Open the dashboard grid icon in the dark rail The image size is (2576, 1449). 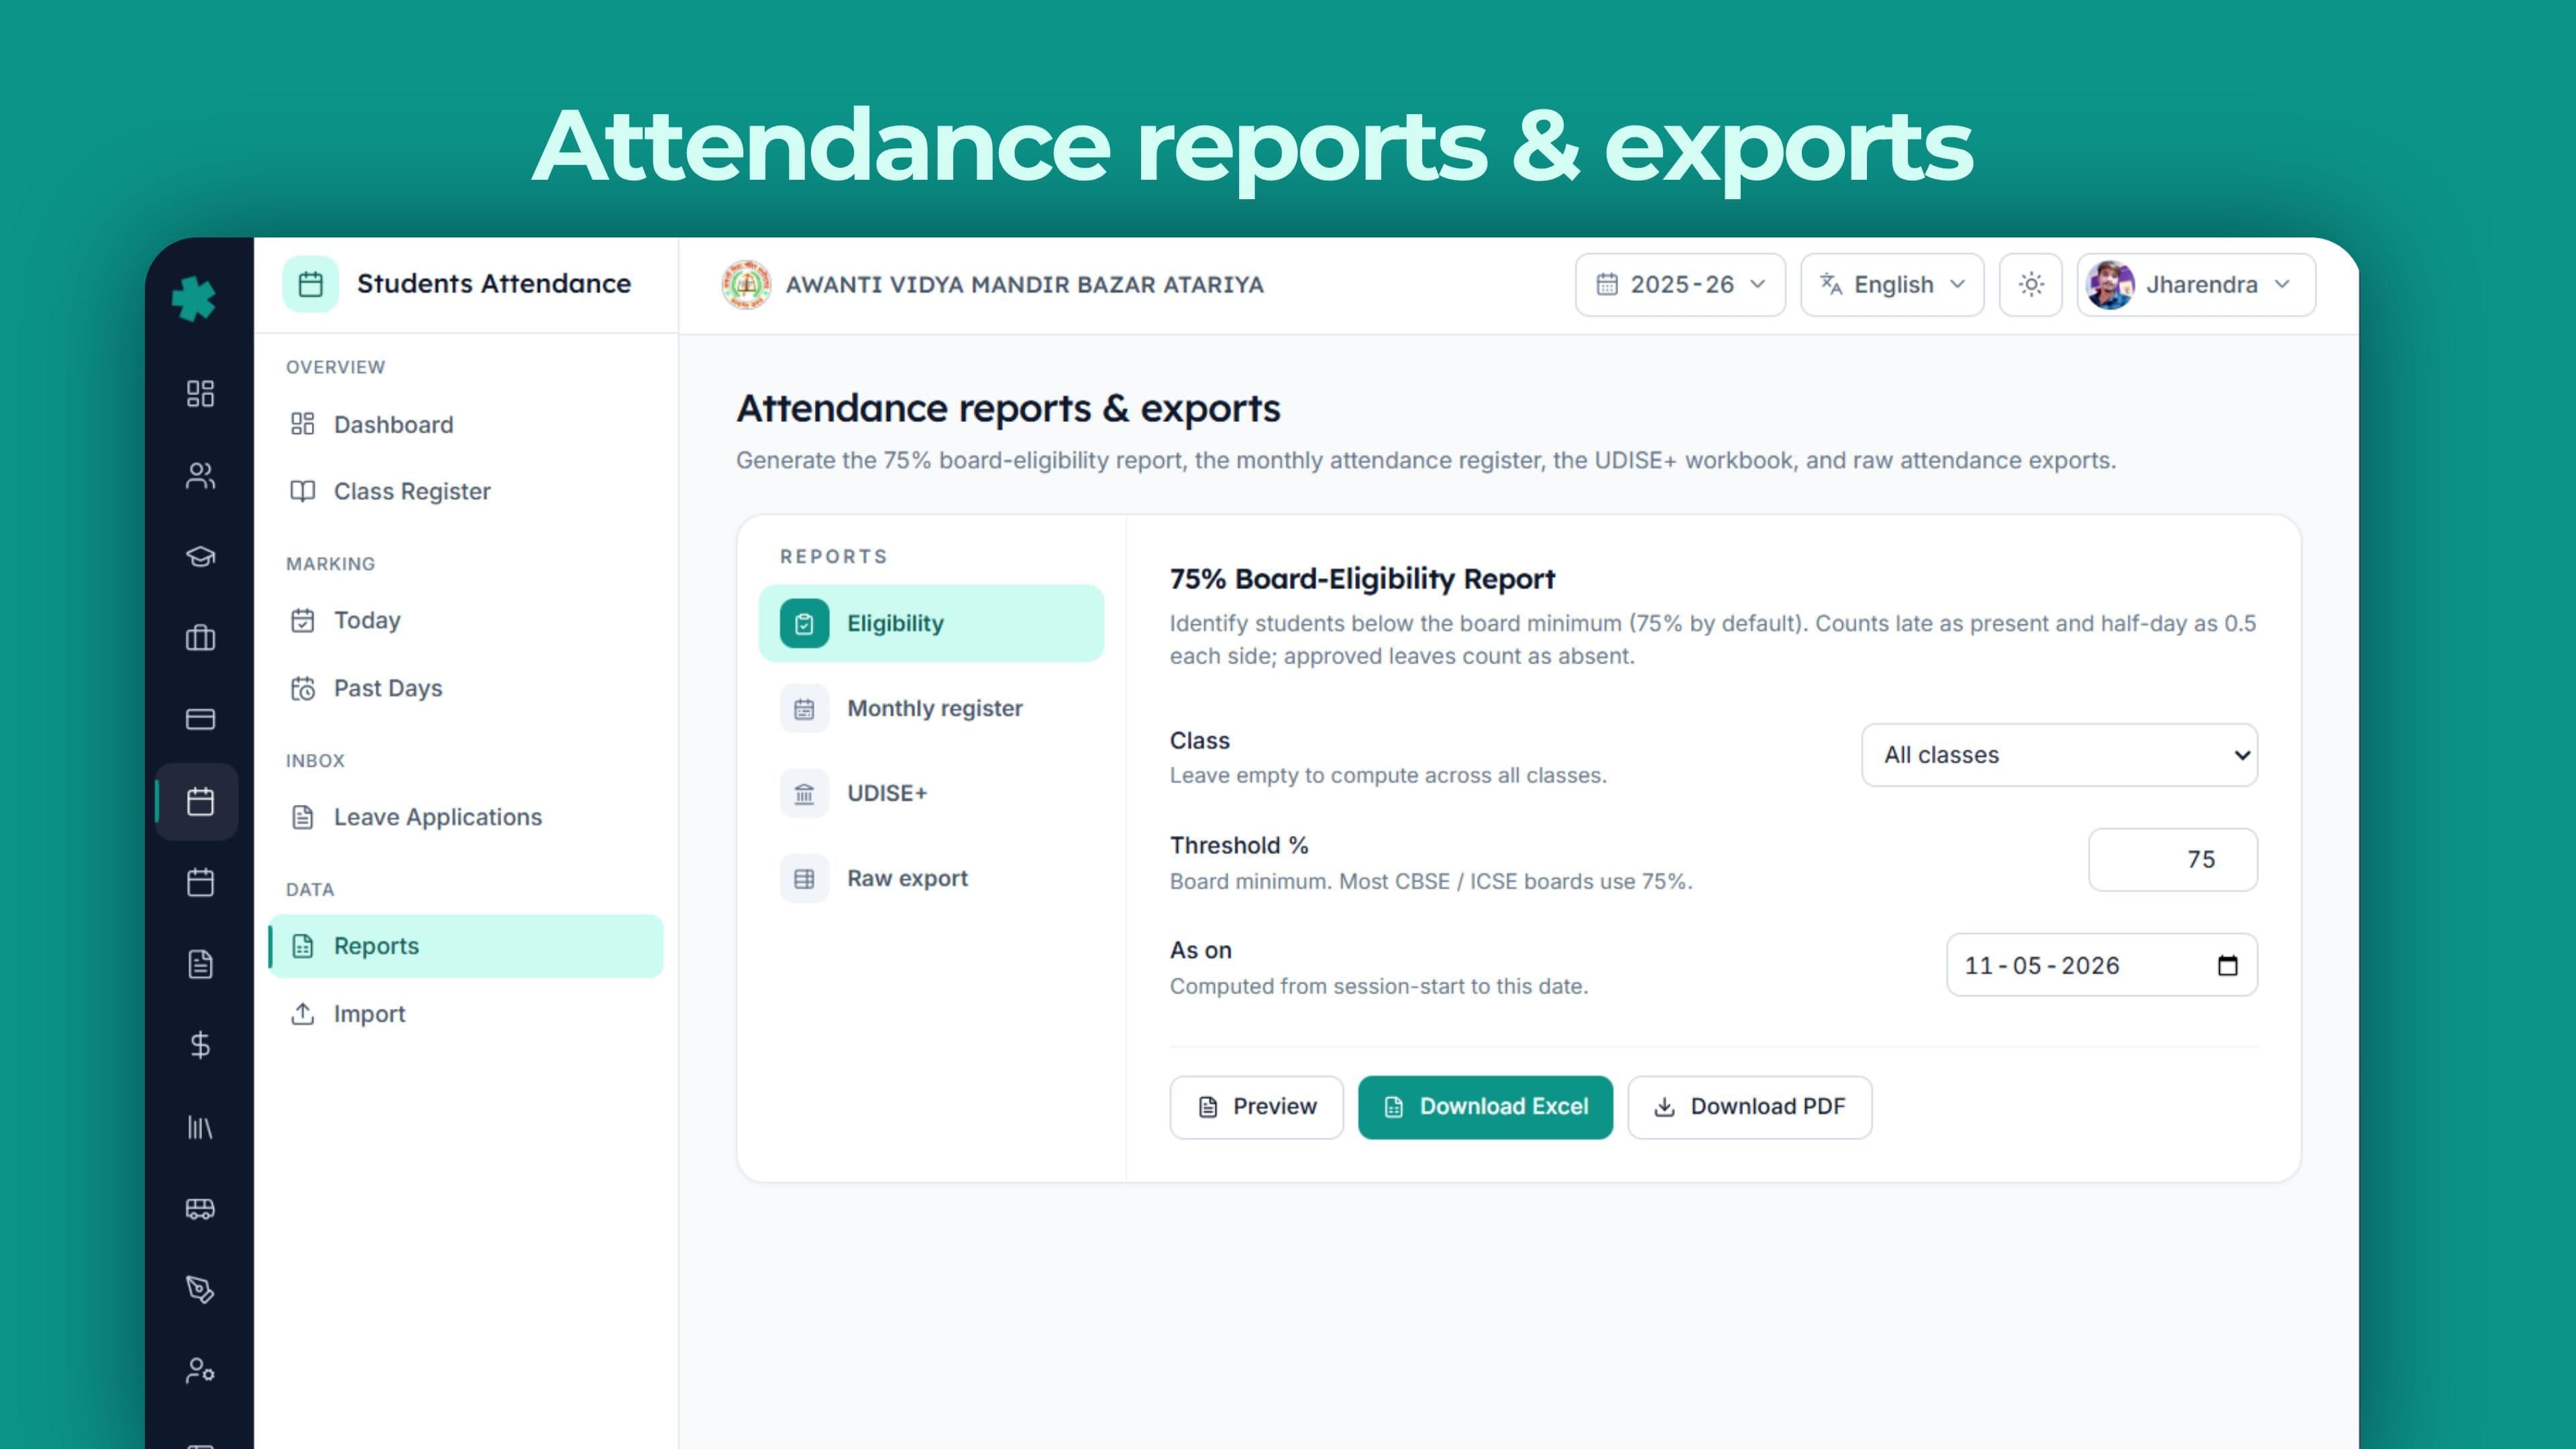[x=200, y=393]
